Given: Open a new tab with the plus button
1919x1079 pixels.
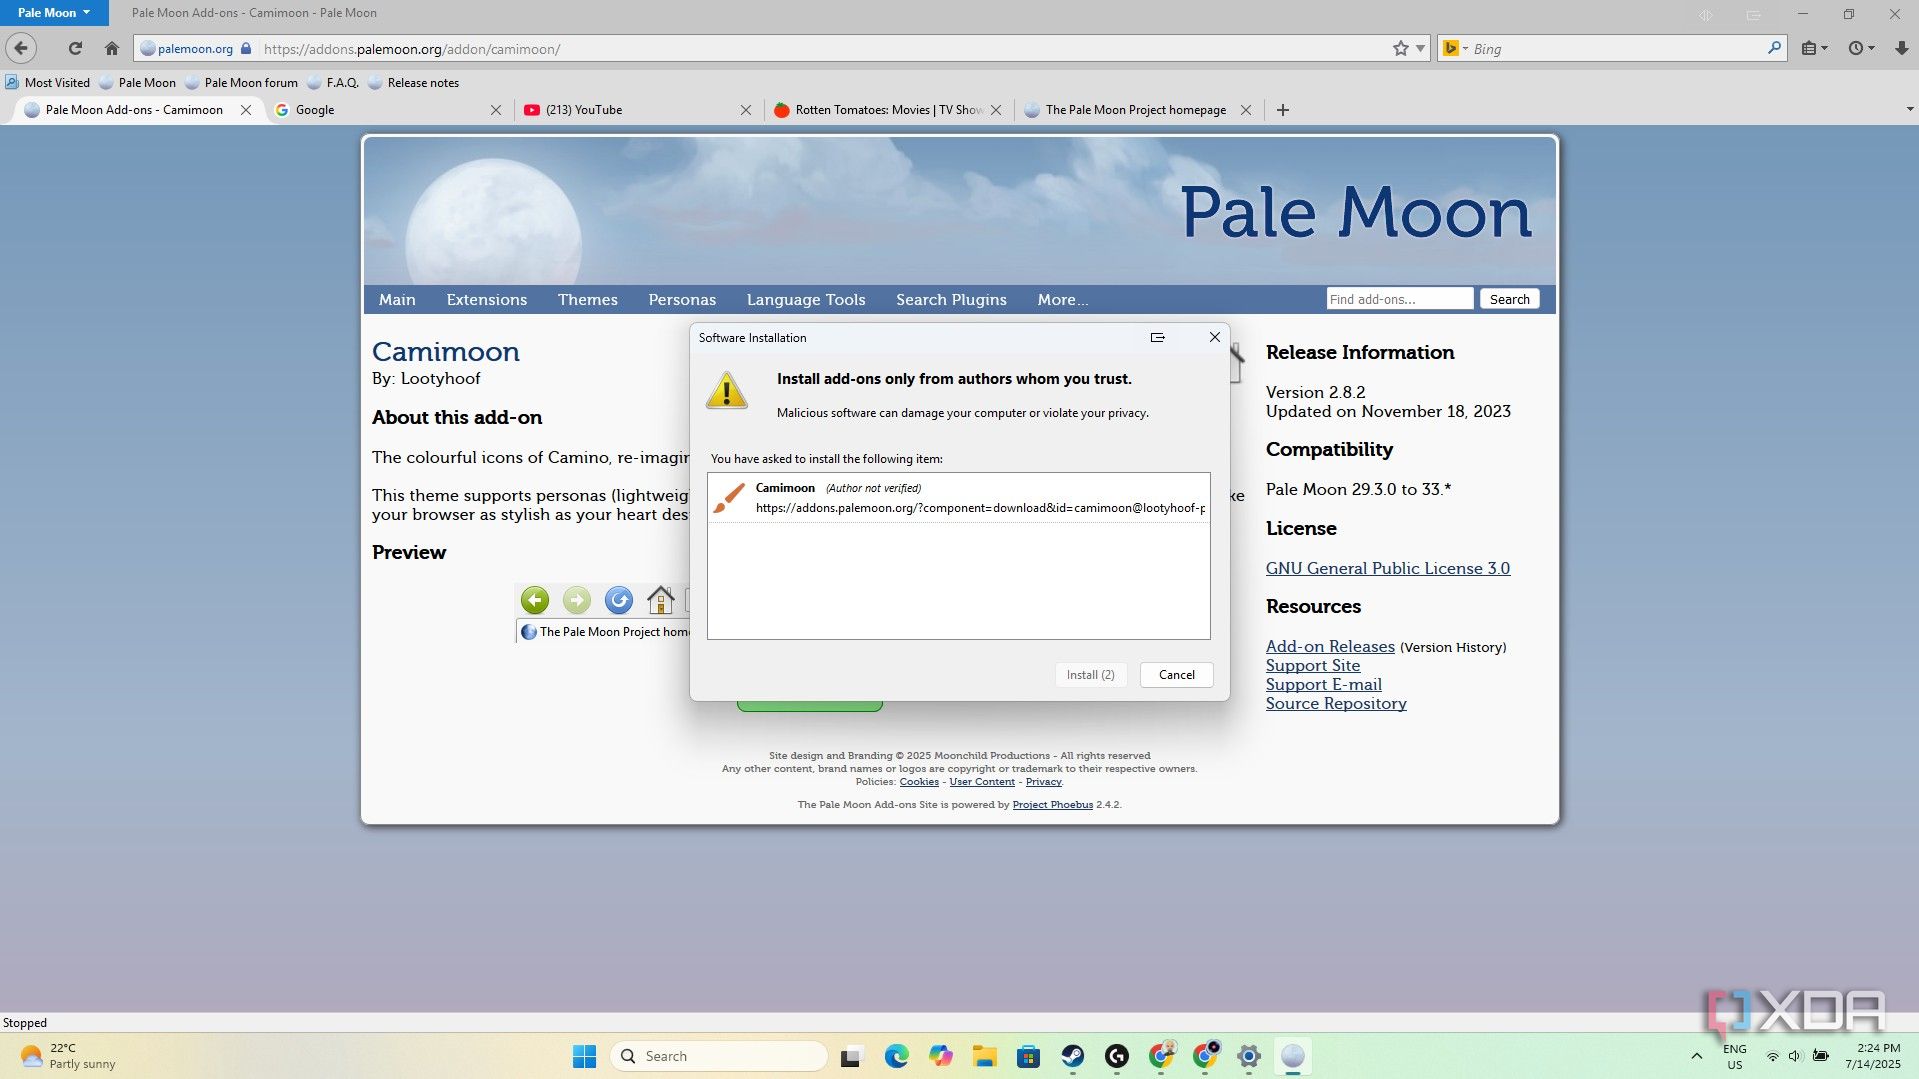Looking at the screenshot, I should tap(1283, 110).
